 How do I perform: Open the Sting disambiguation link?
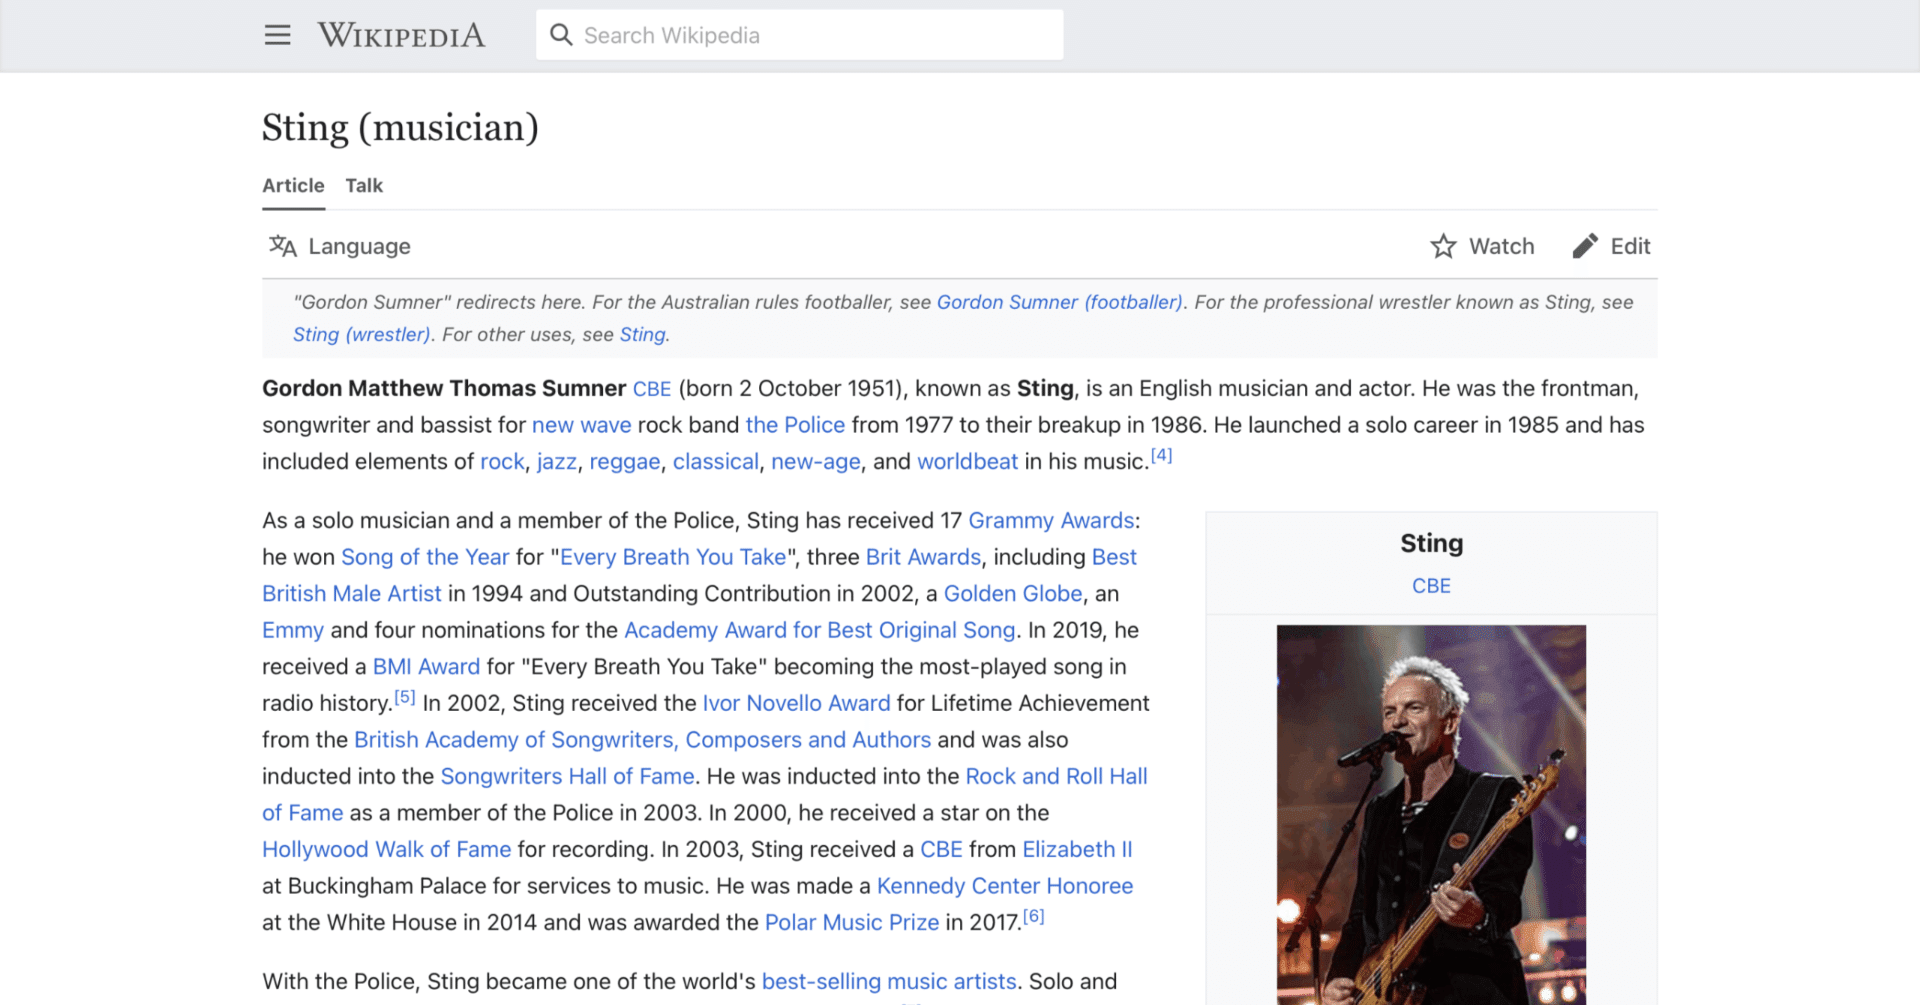(x=642, y=335)
